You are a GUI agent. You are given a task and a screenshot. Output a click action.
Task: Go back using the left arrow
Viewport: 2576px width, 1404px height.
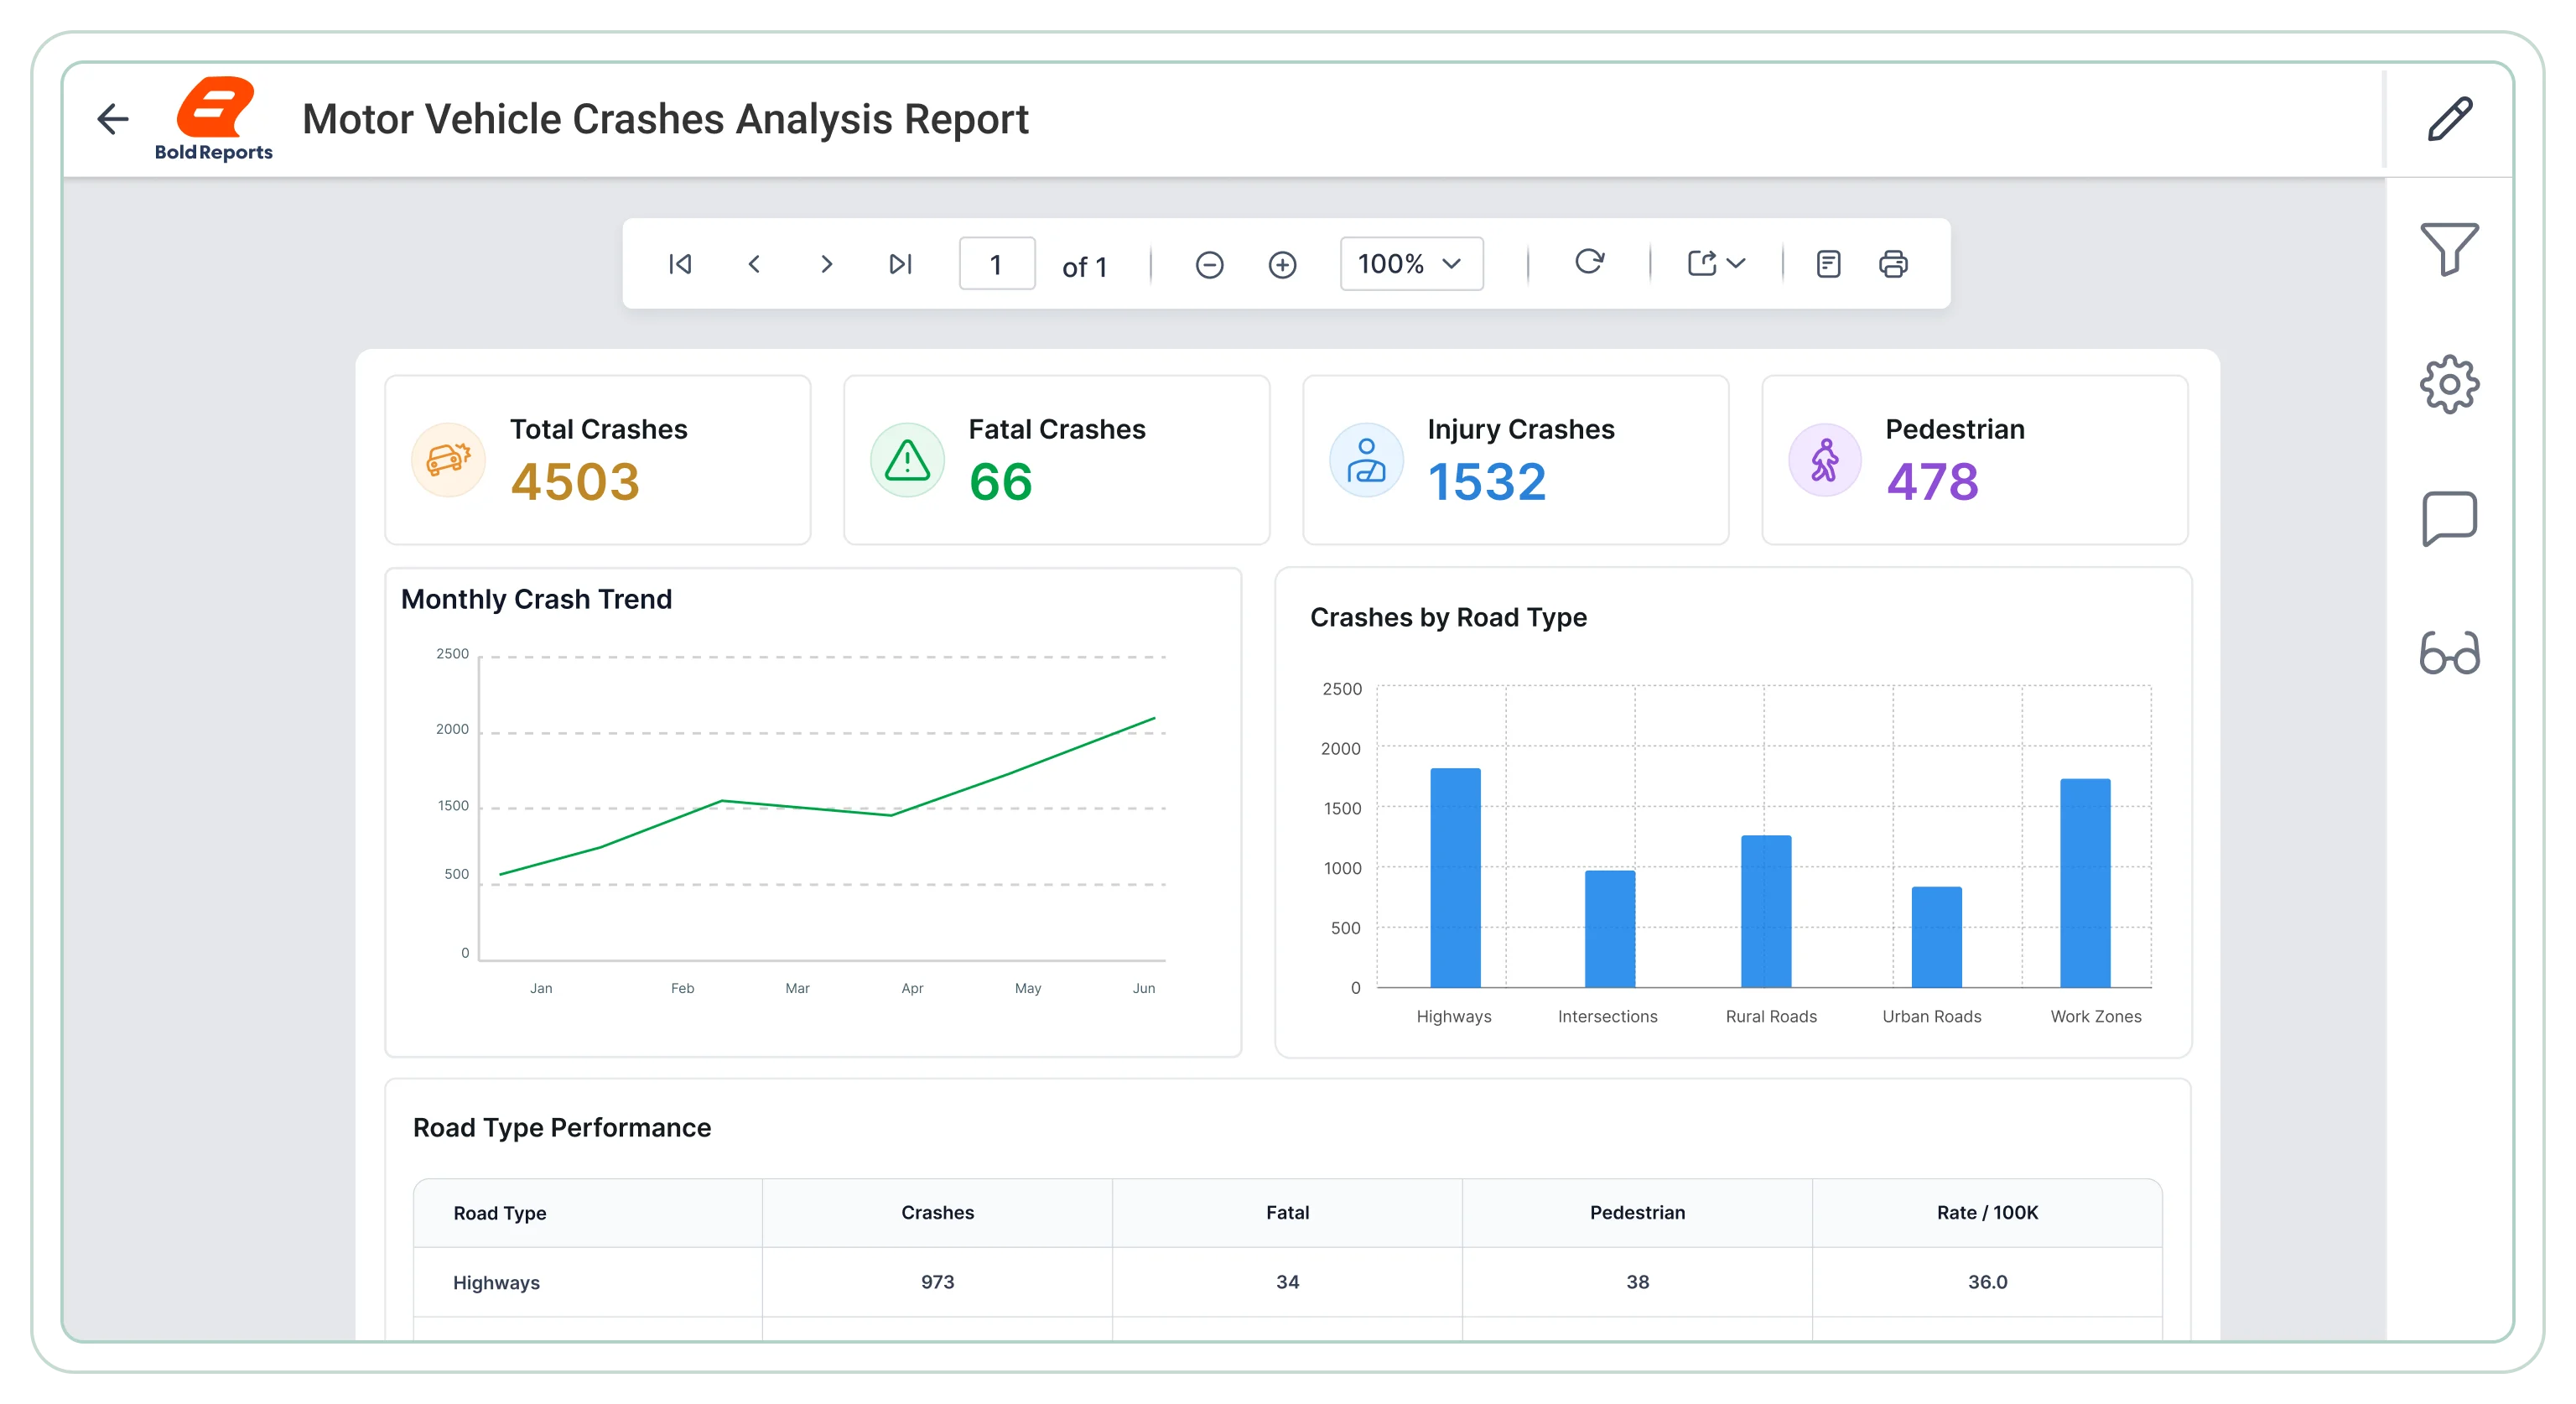click(x=113, y=119)
